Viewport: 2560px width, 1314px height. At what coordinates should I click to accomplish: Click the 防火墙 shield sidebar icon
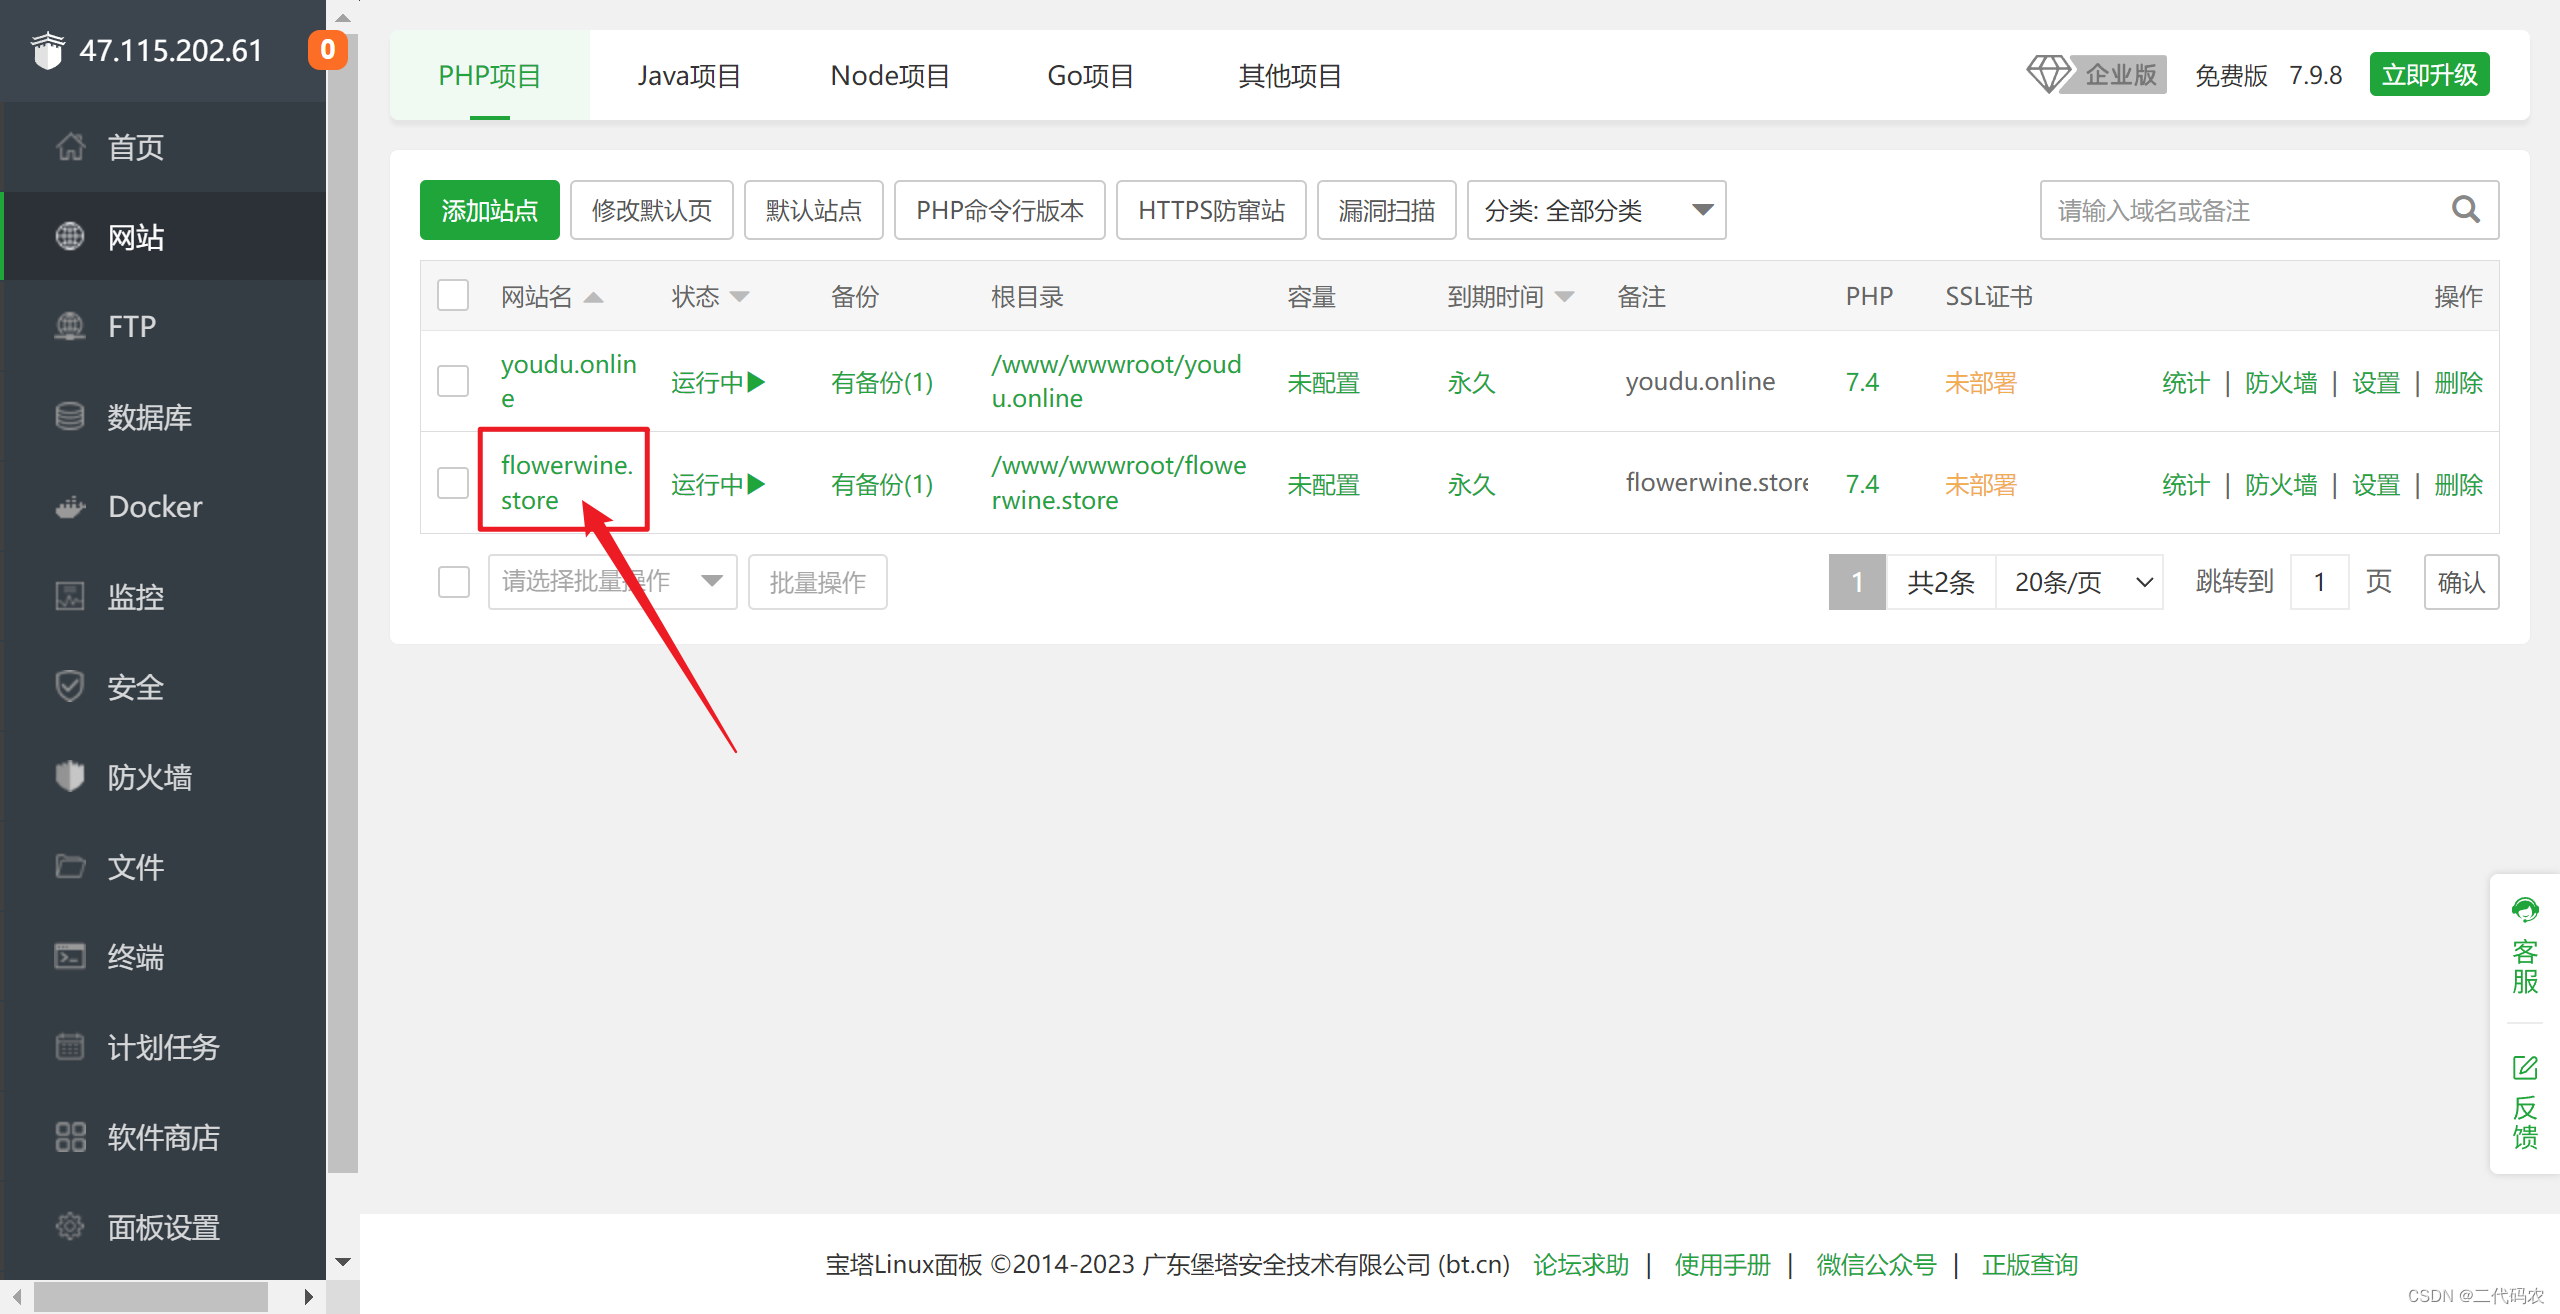pos(70,776)
